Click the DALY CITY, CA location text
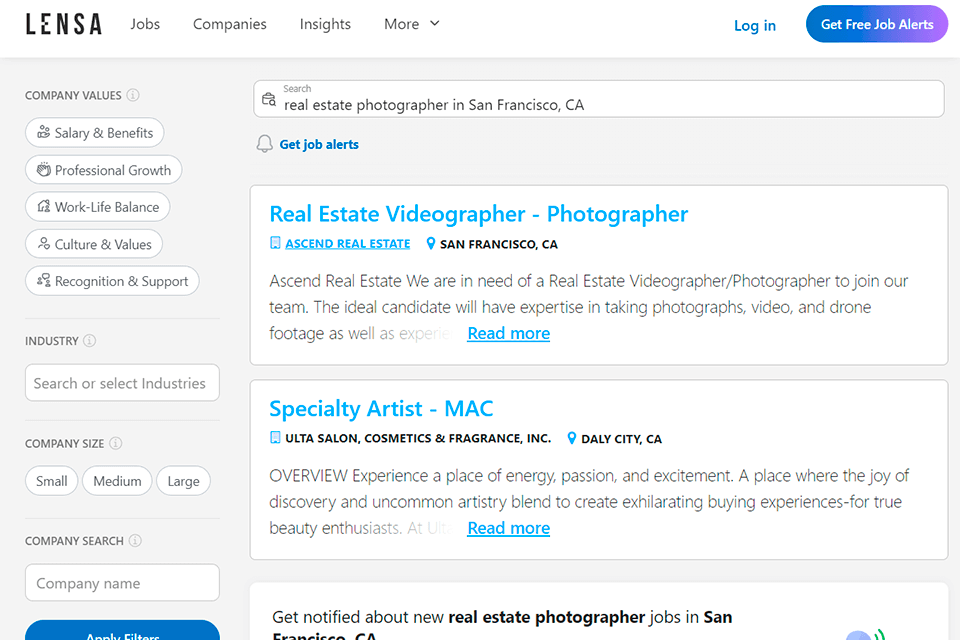Screen dimensions: 960x640 click(x=621, y=439)
